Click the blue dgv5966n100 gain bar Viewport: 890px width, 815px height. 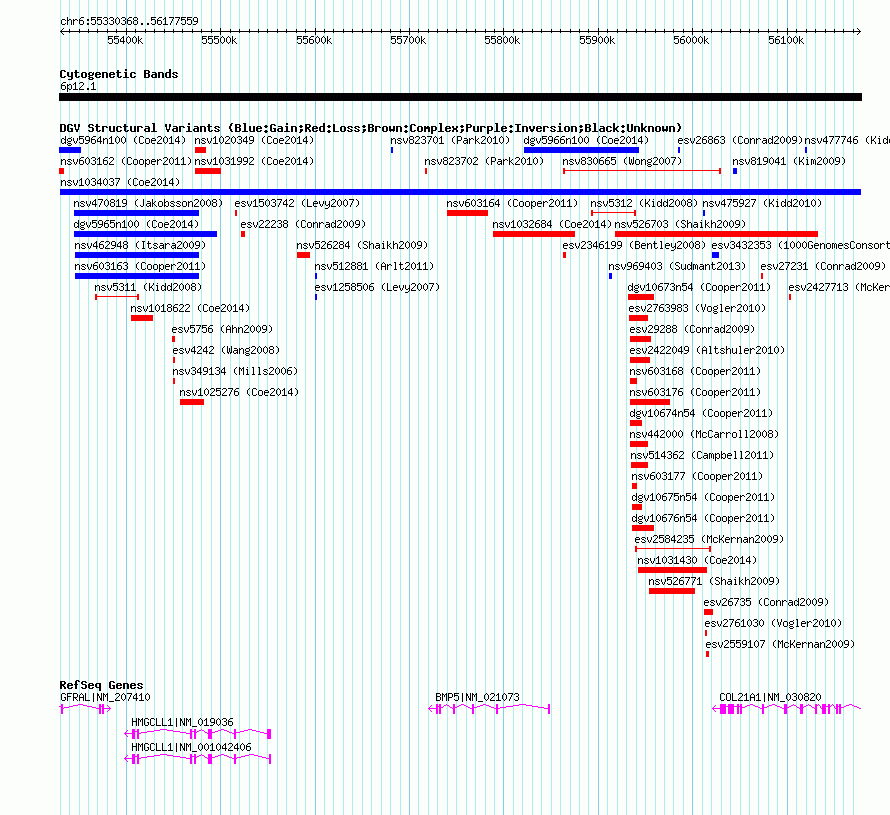tap(581, 150)
